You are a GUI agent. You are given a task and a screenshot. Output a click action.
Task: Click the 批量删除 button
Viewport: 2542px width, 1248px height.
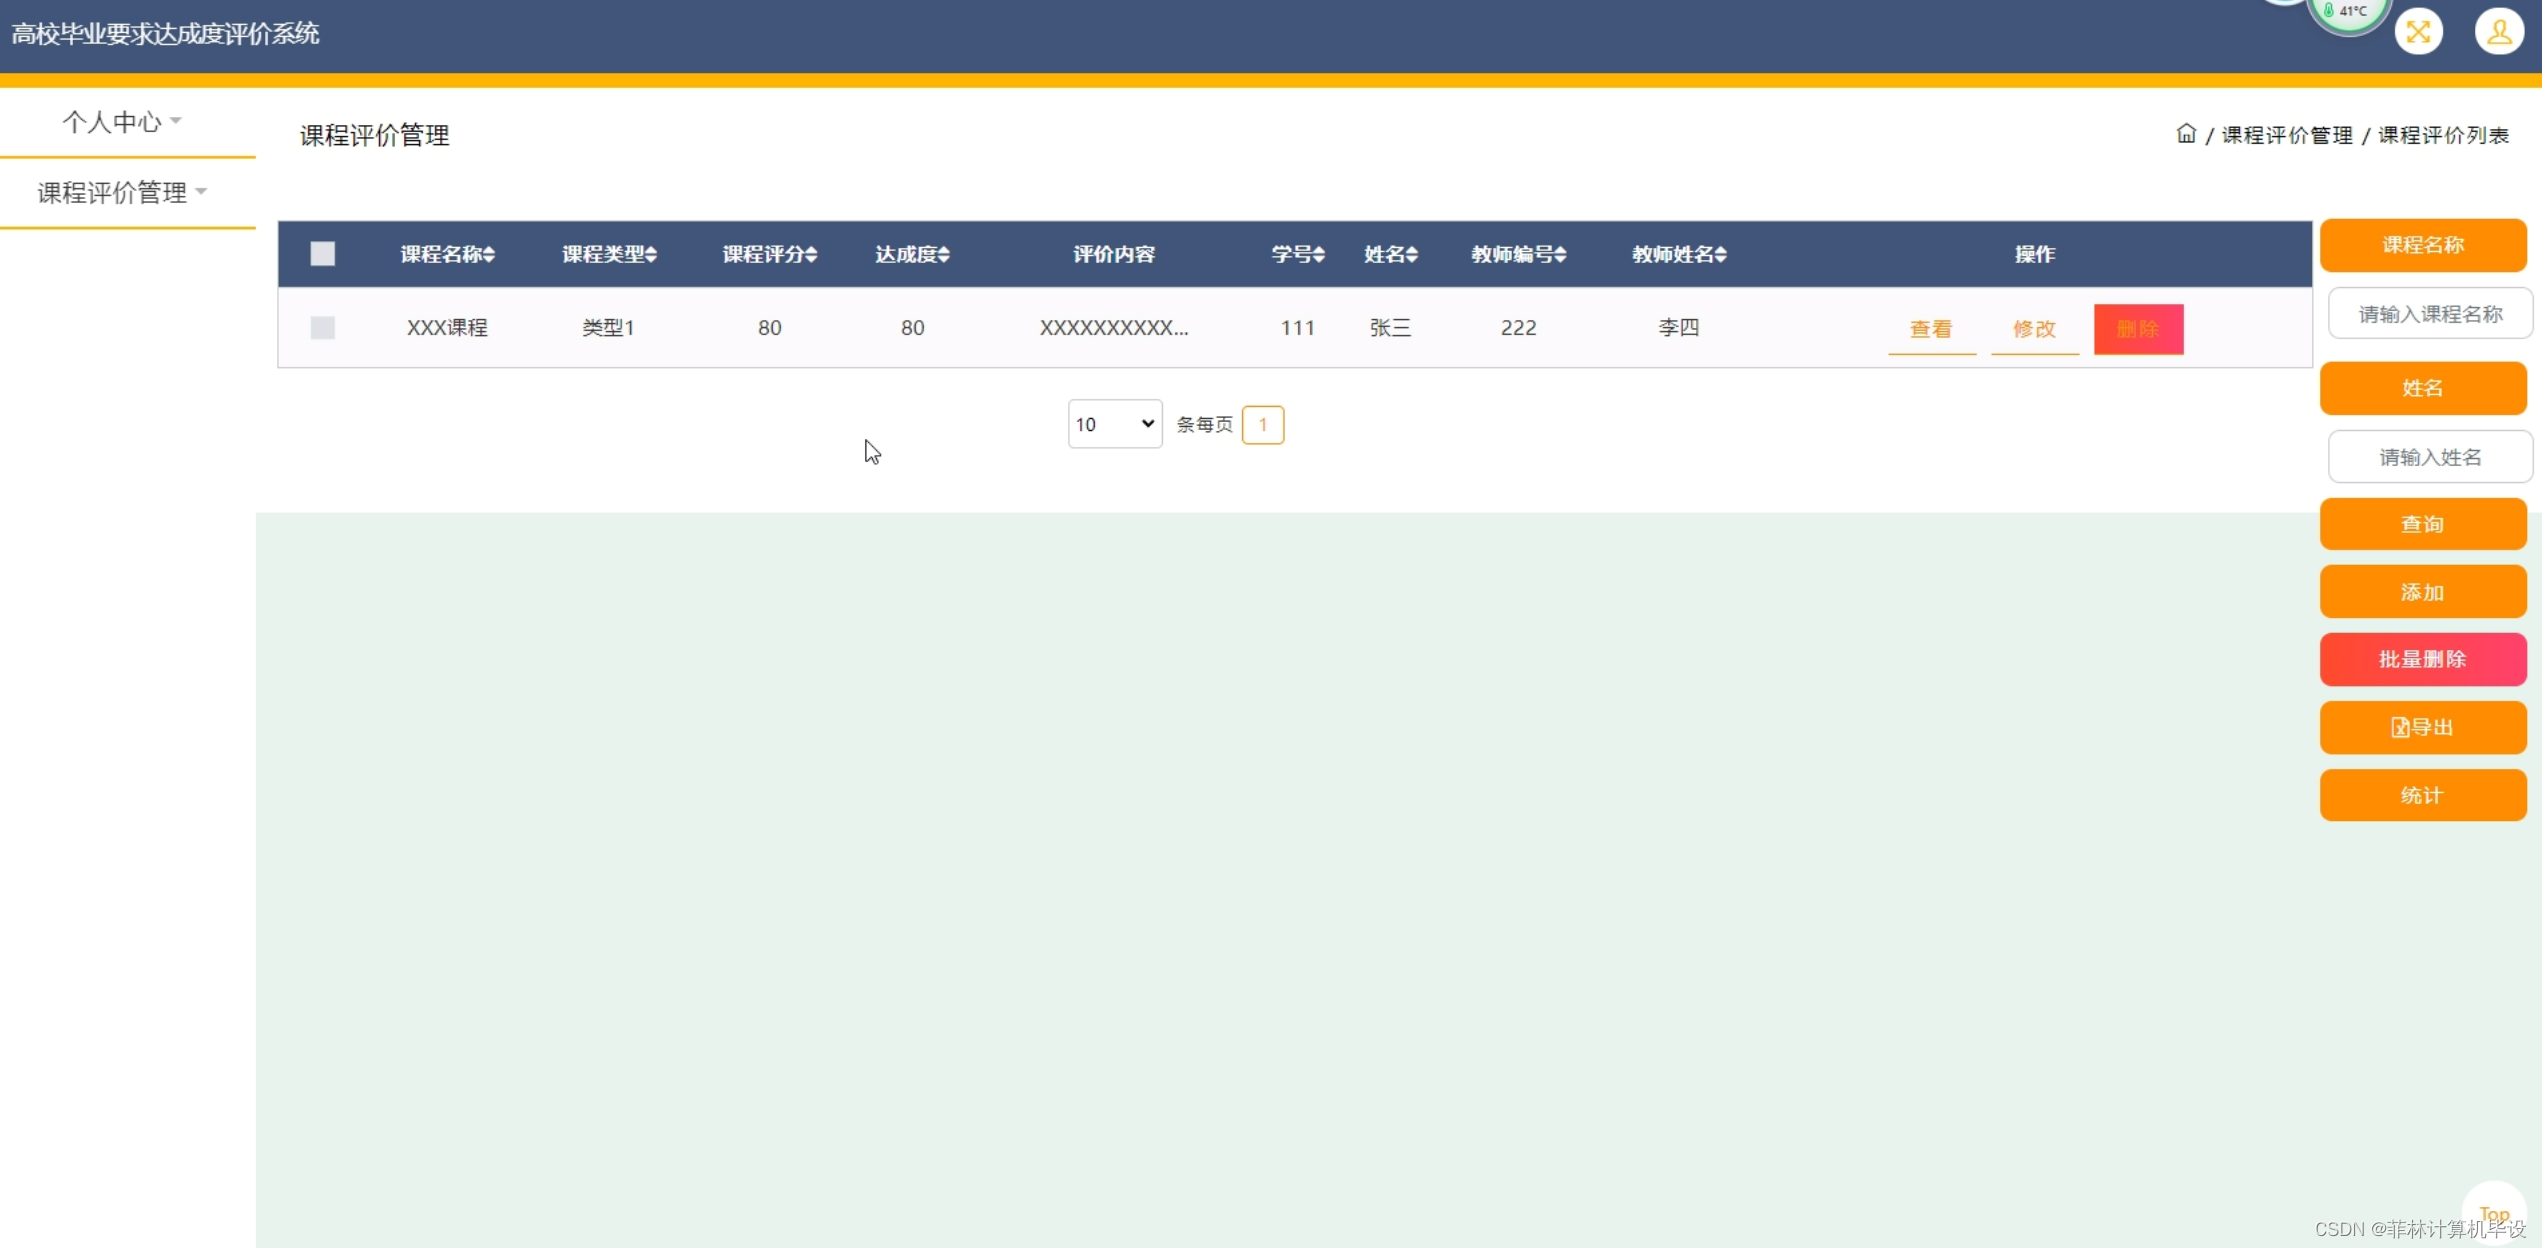(2422, 659)
